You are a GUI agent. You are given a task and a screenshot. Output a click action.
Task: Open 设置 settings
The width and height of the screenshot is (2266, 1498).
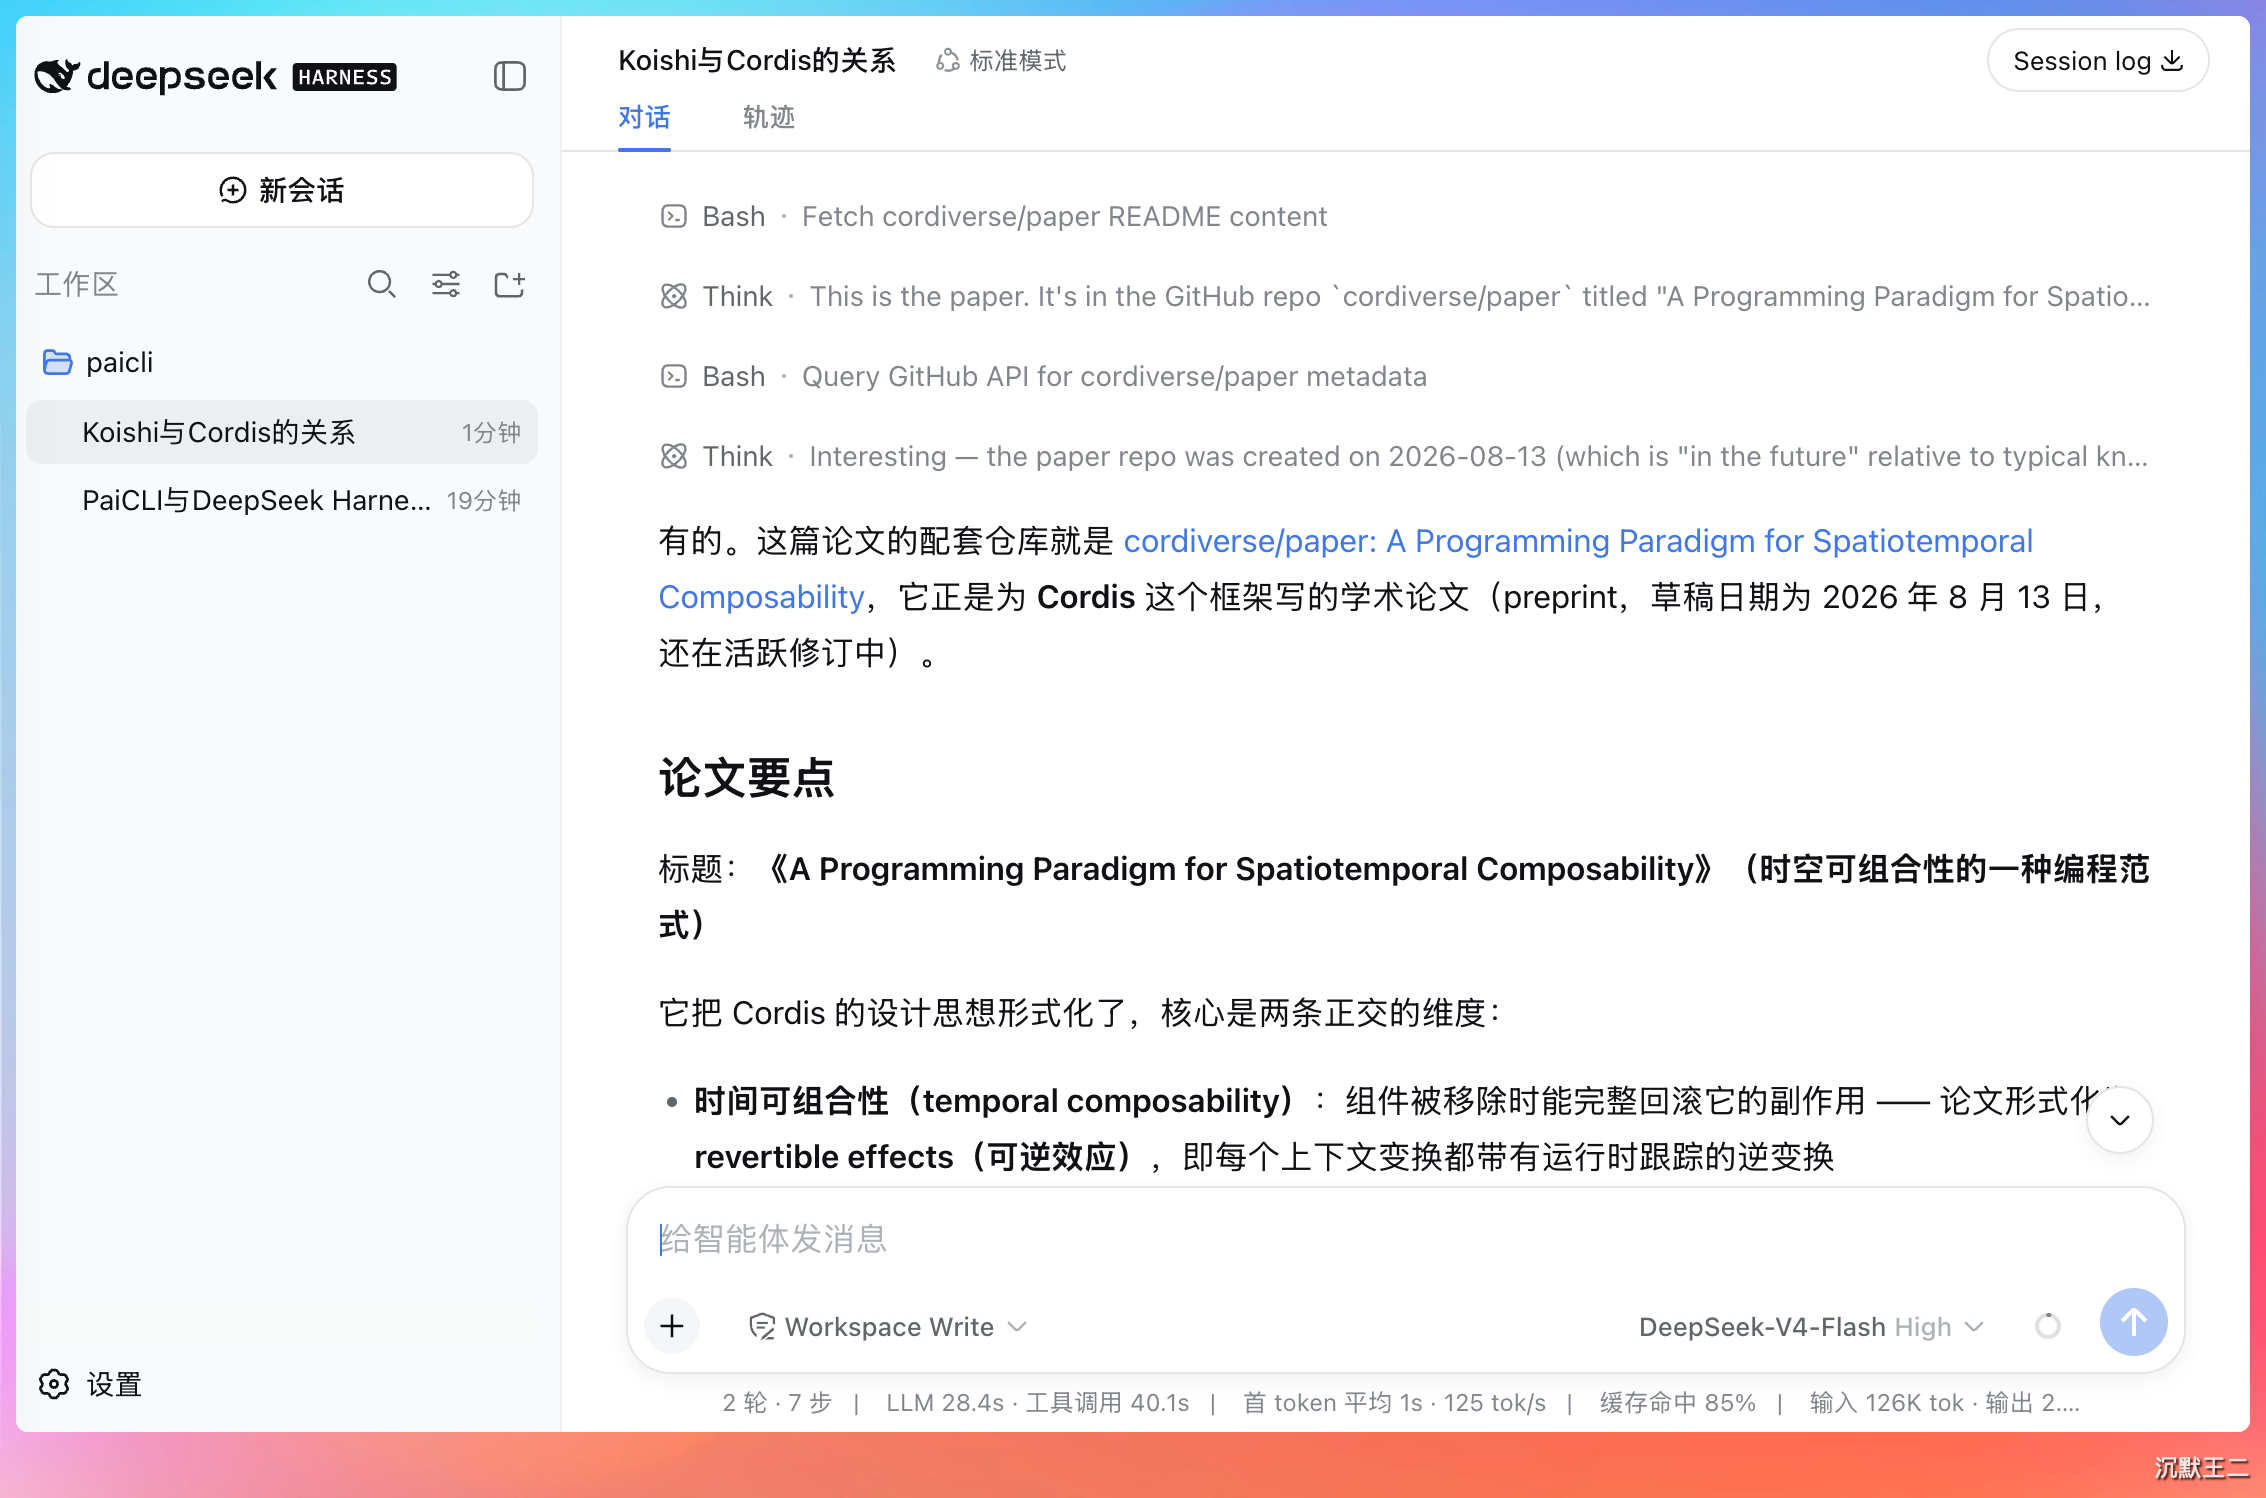(90, 1384)
